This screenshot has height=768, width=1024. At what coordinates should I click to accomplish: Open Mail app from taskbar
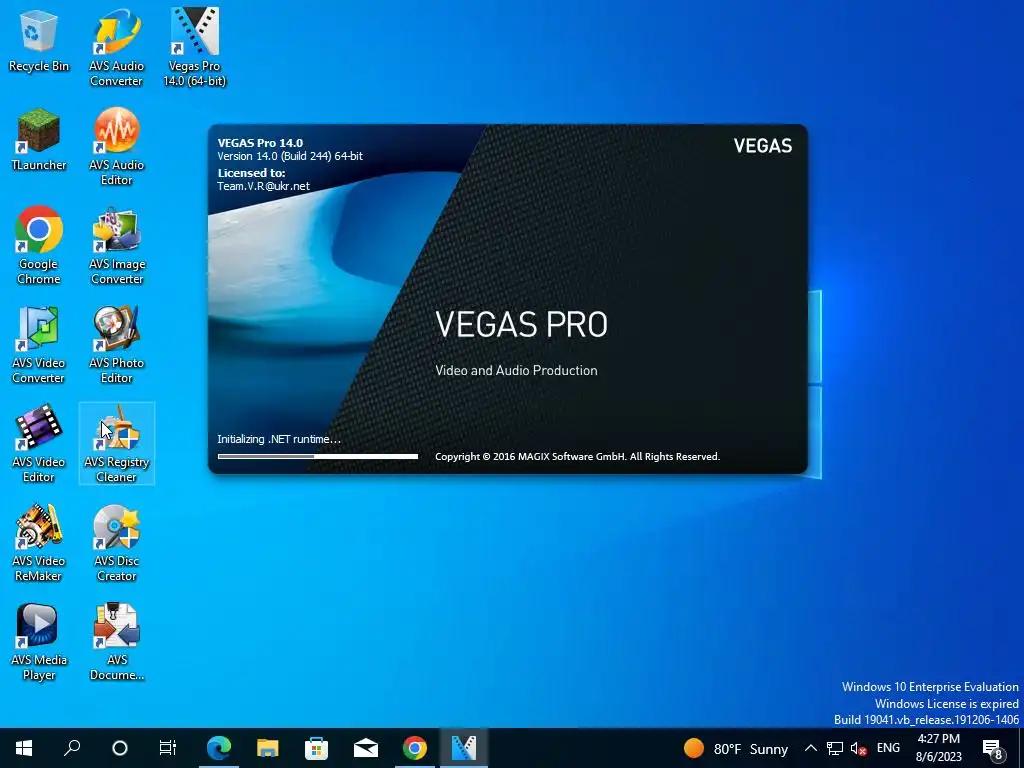[366, 748]
